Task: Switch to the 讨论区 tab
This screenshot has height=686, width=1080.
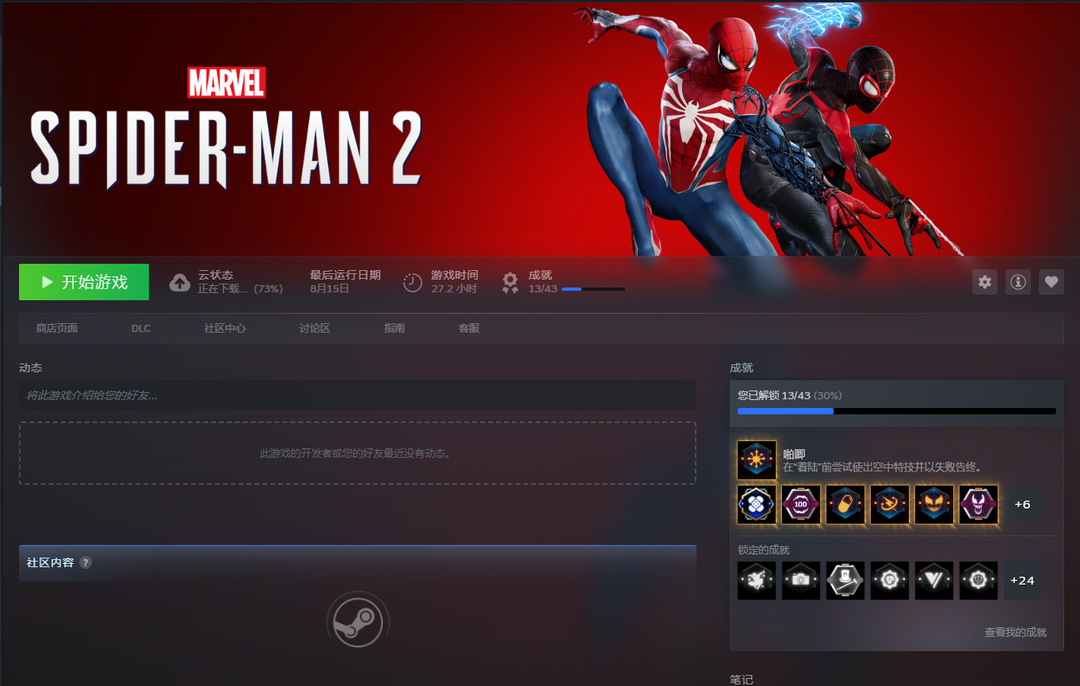Action: [x=315, y=329]
